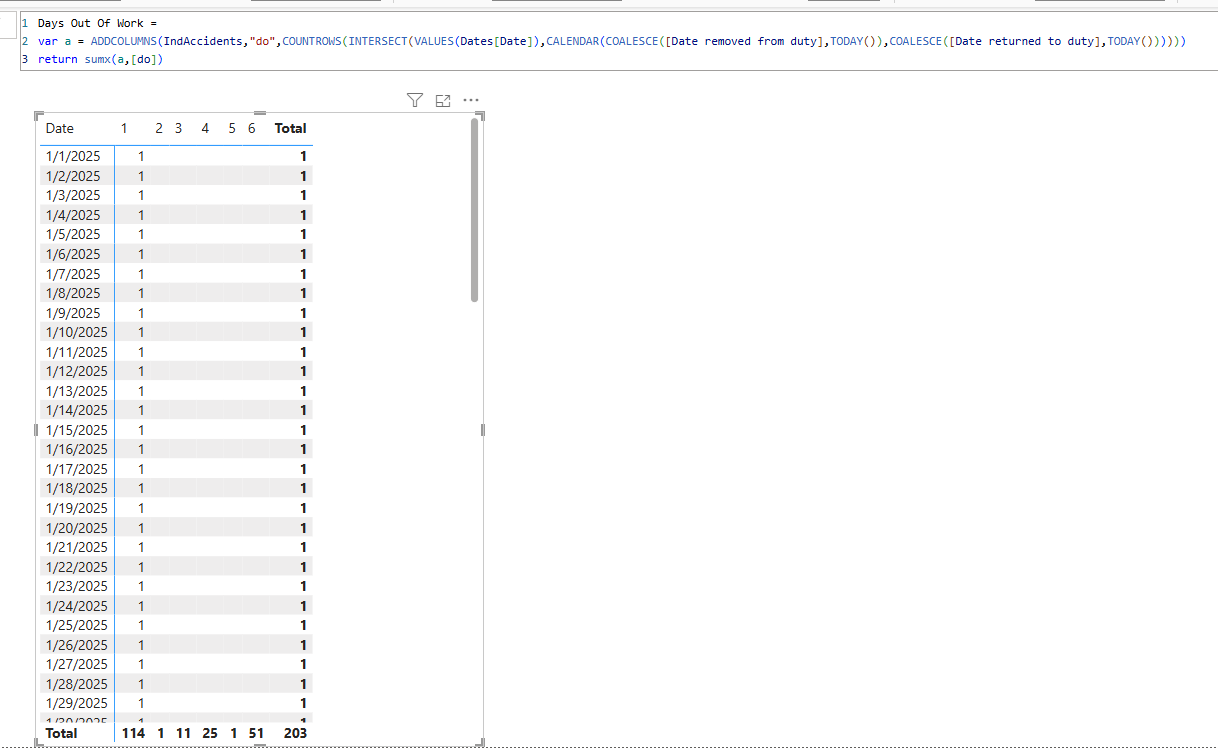Select the row labeled 1/17/2025

click(x=176, y=469)
